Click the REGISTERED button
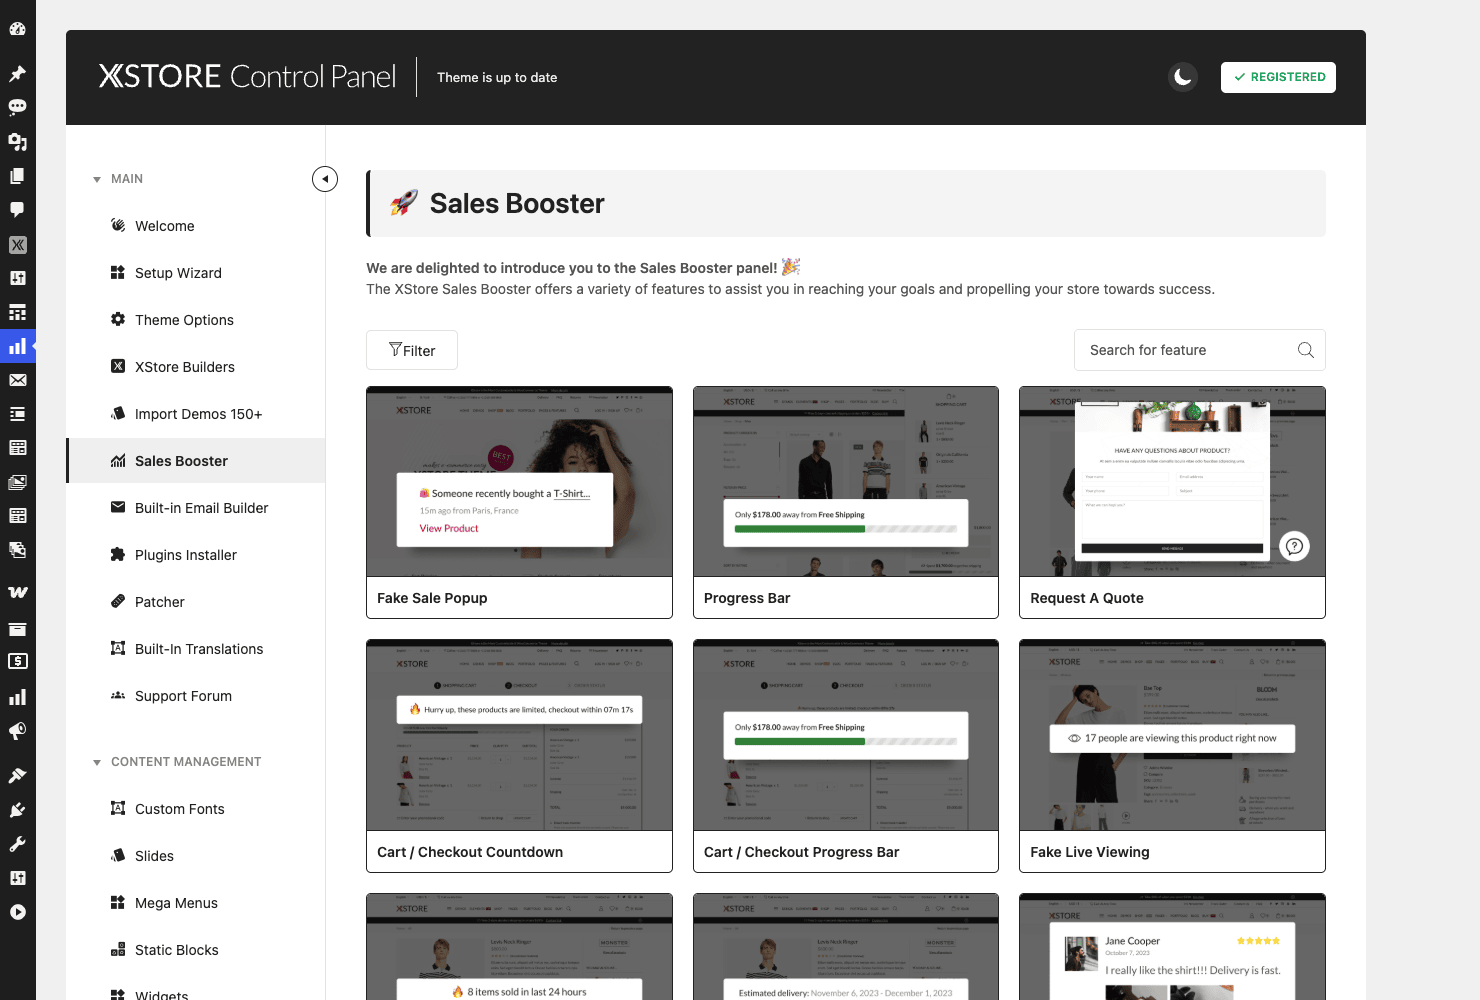 coord(1278,77)
